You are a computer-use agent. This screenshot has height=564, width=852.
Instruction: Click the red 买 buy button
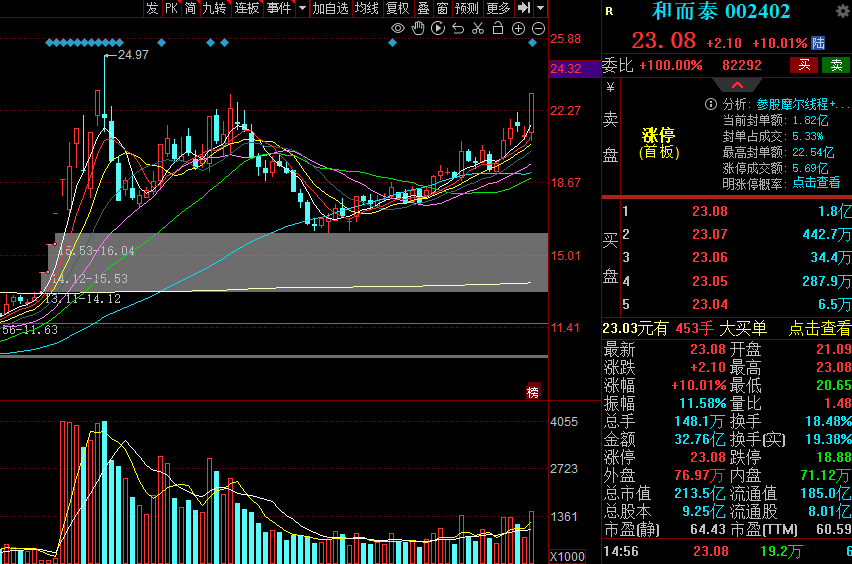804,65
